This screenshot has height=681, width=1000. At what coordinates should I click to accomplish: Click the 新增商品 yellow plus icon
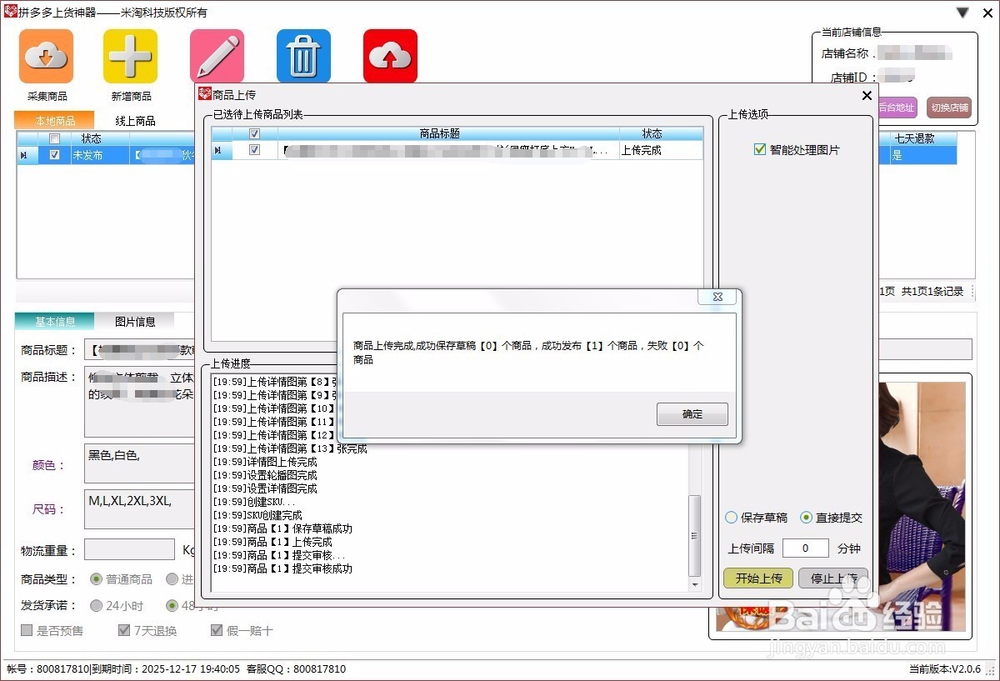[130, 56]
